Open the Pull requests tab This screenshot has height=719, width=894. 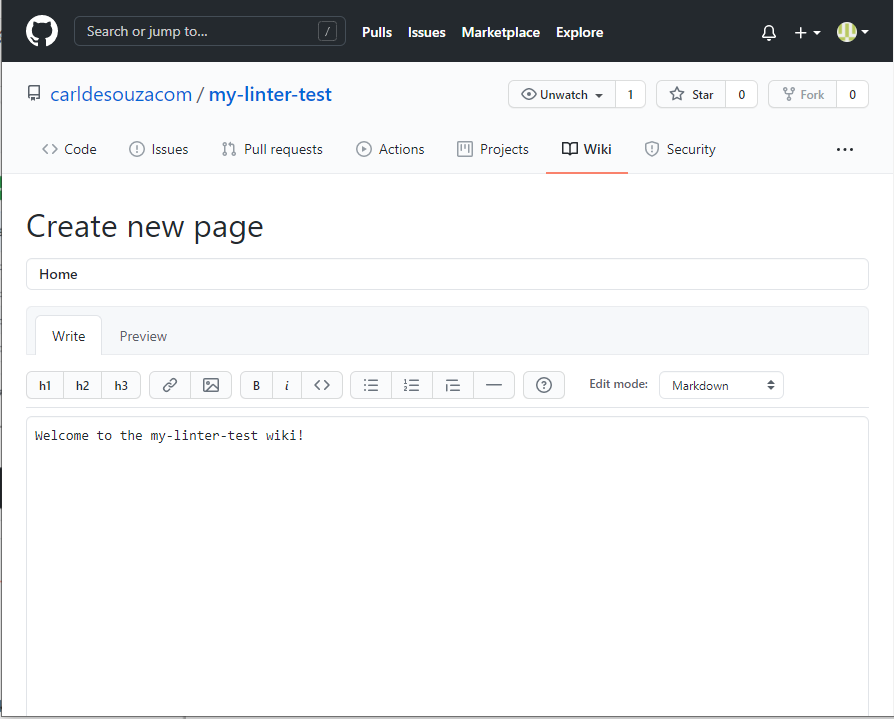pos(272,148)
